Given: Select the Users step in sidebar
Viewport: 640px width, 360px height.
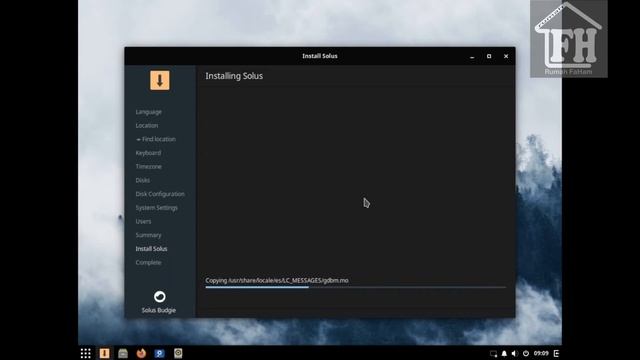Looking at the screenshot, I should pos(143,221).
